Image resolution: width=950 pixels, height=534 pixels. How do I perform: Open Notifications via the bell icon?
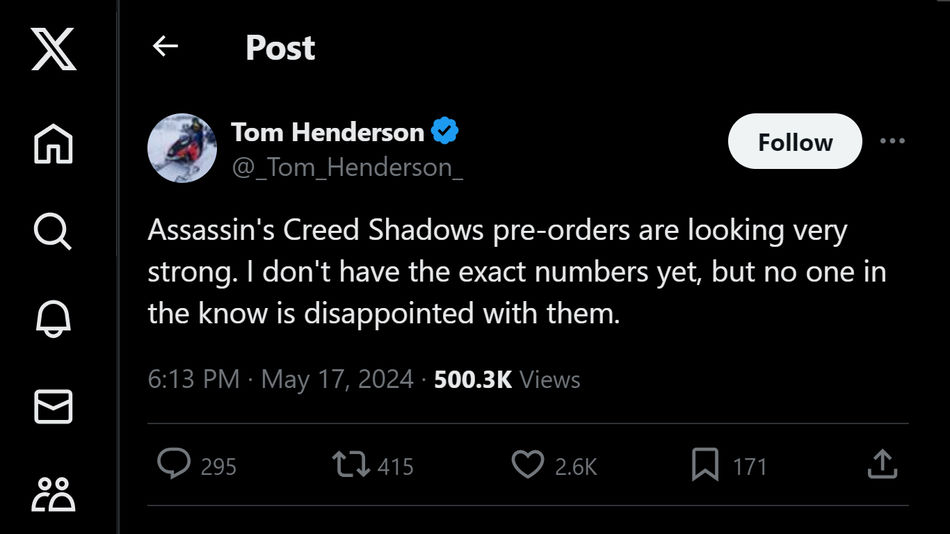tap(54, 319)
